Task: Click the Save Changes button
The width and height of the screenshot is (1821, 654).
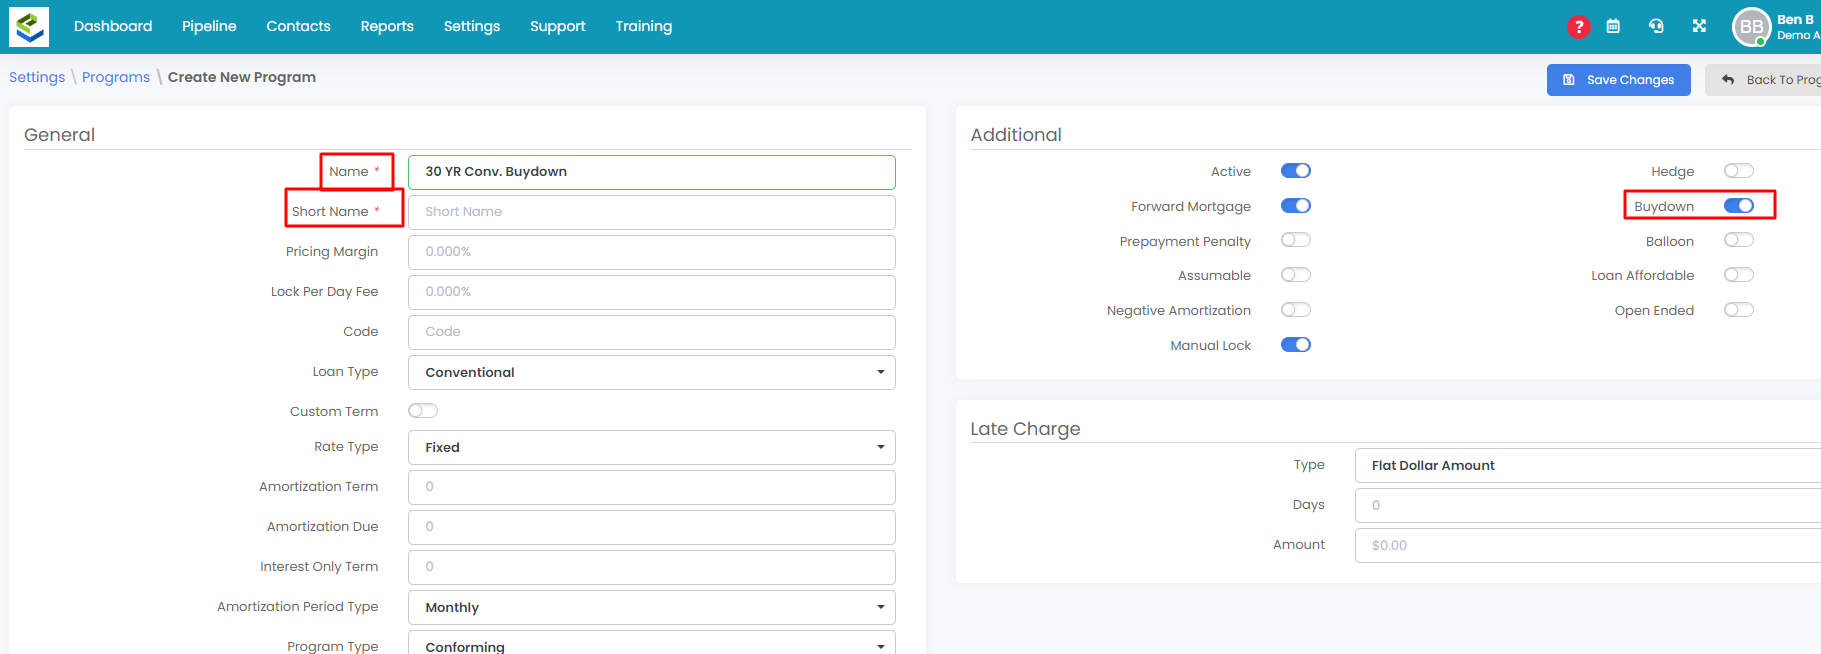Action: coord(1618,80)
